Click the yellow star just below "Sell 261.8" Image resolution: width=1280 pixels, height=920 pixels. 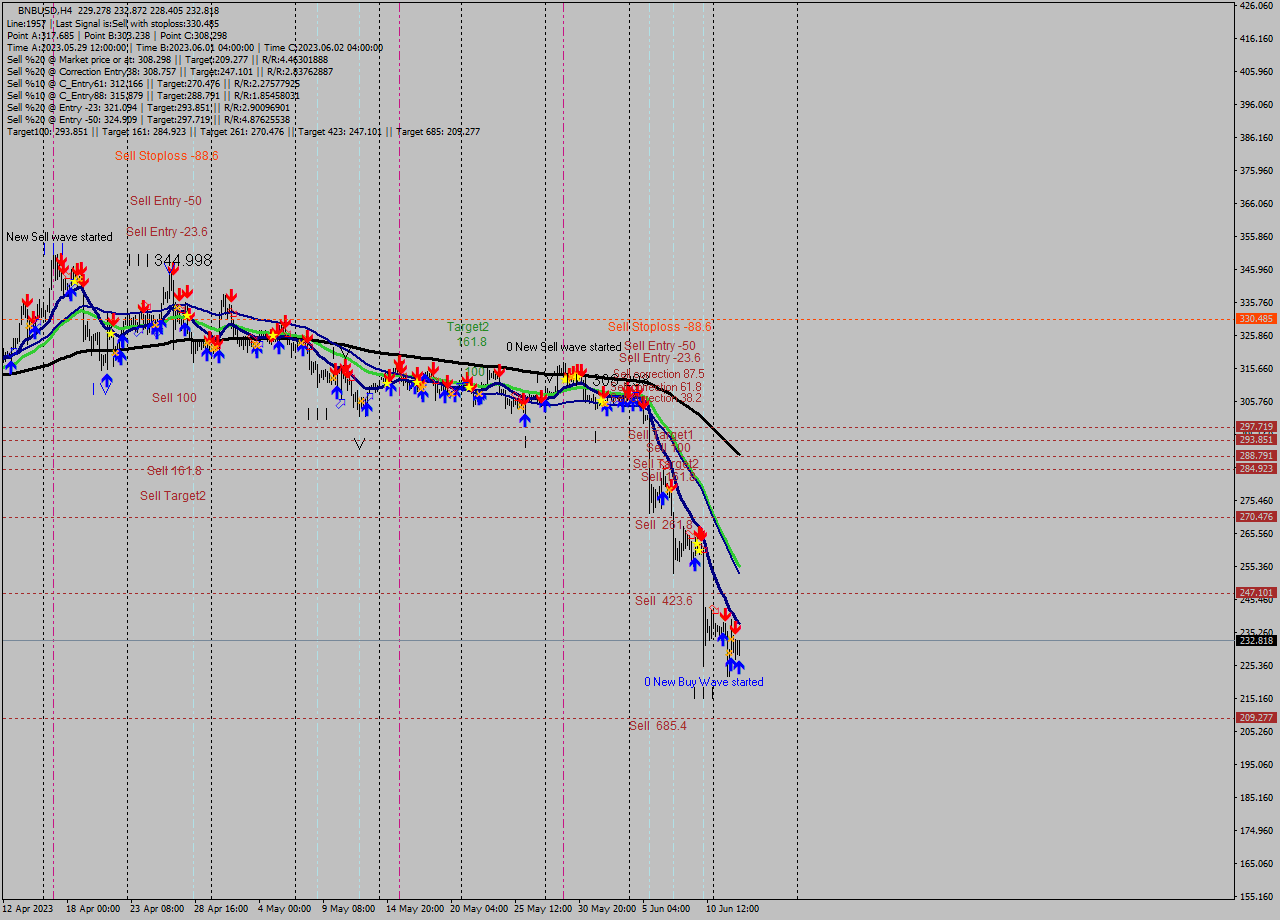697,546
